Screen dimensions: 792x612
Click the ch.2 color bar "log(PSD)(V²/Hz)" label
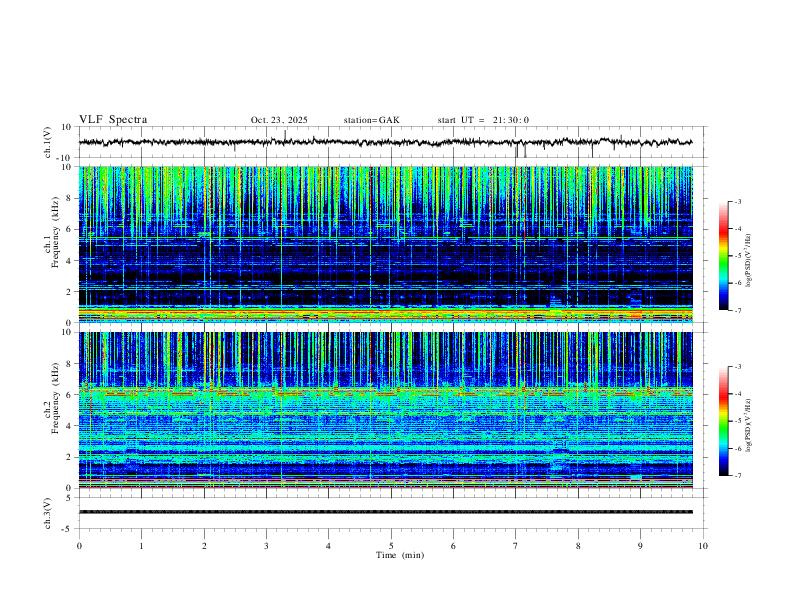coord(748,425)
